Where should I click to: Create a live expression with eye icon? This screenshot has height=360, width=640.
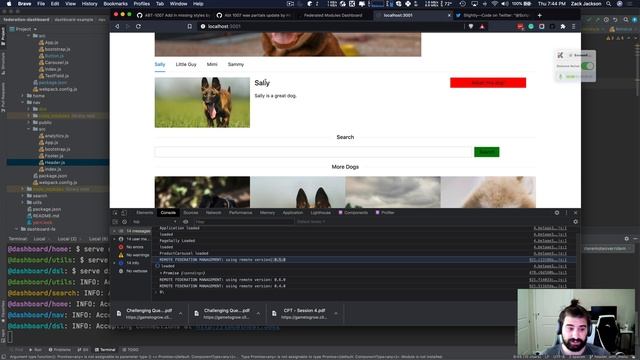[x=186, y=222]
